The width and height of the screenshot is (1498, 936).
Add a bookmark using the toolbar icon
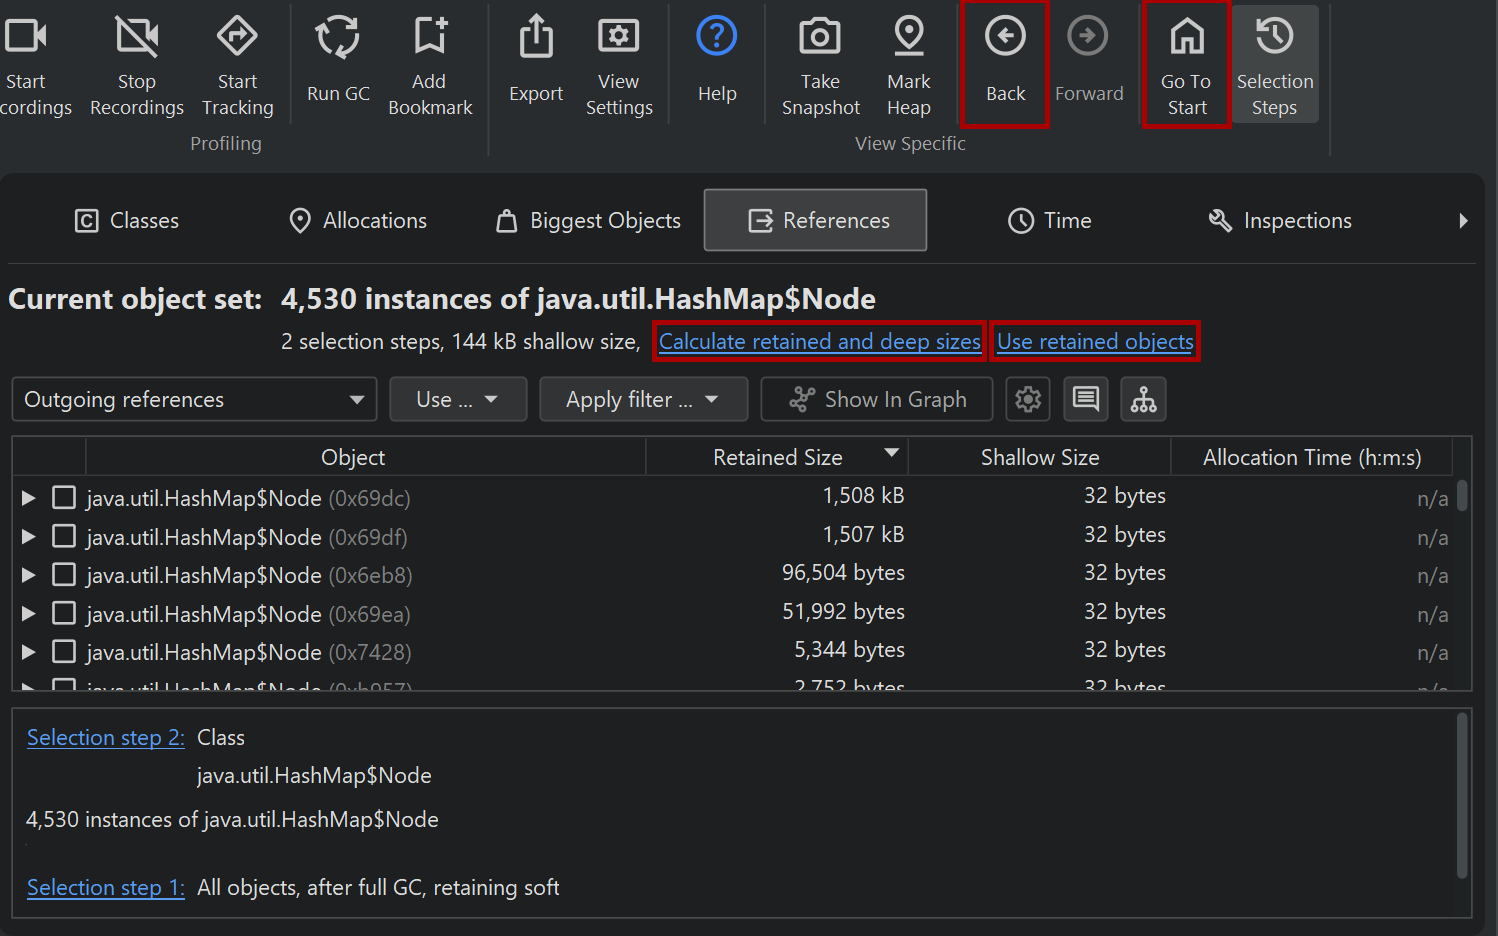430,38
